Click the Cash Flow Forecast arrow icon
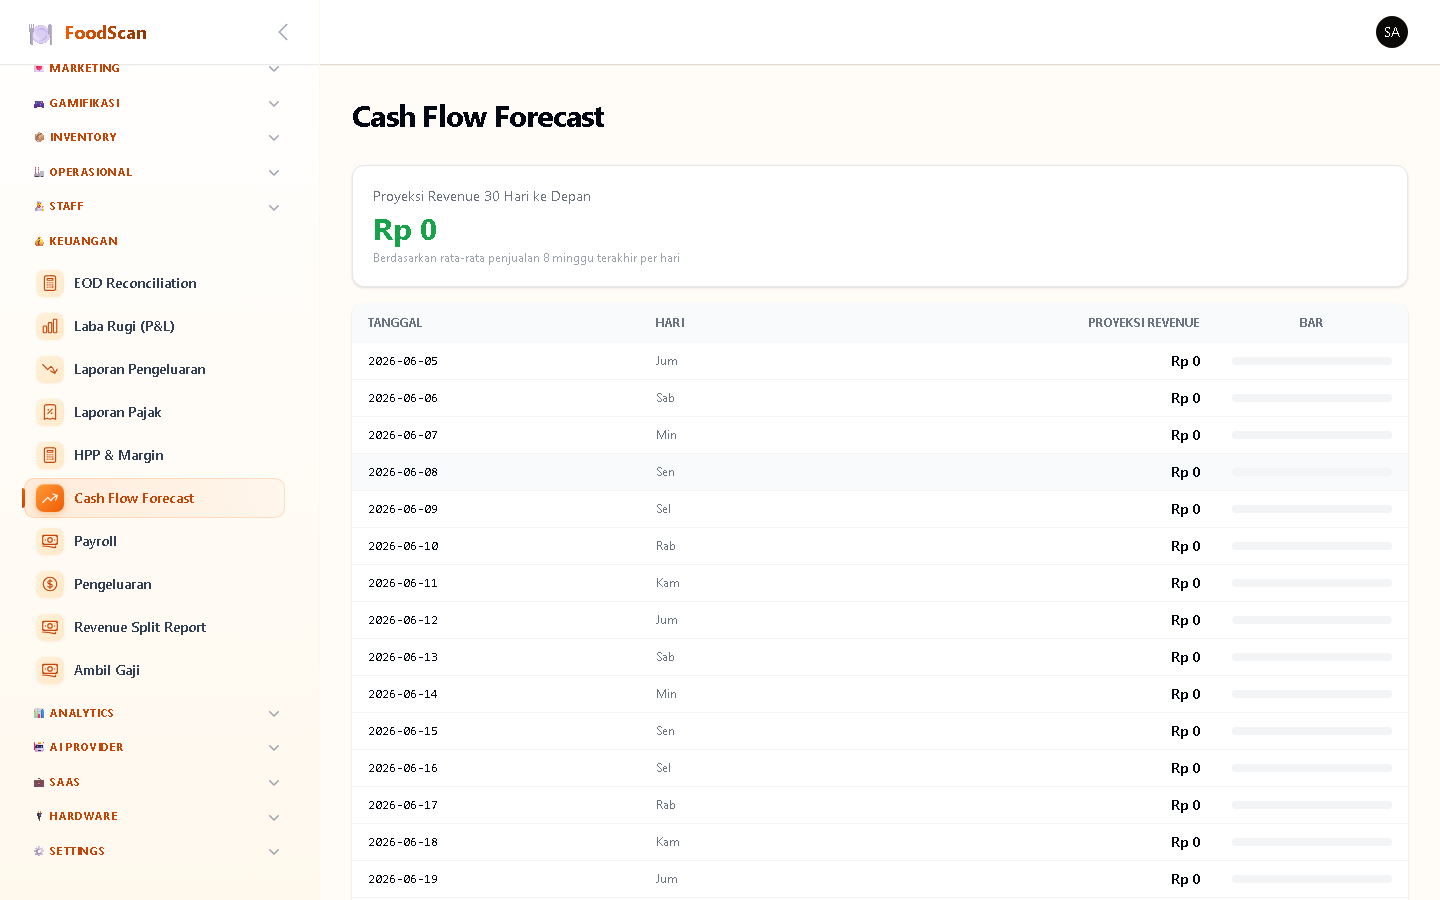1440x900 pixels. [50, 498]
